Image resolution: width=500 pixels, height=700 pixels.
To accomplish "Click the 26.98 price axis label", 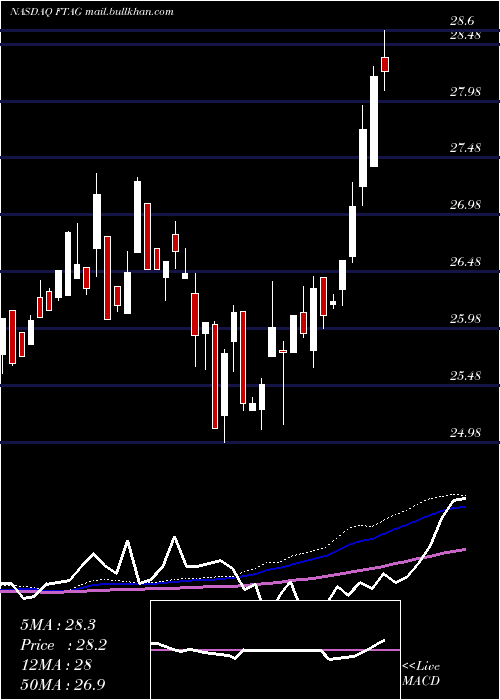I will 466,204.
